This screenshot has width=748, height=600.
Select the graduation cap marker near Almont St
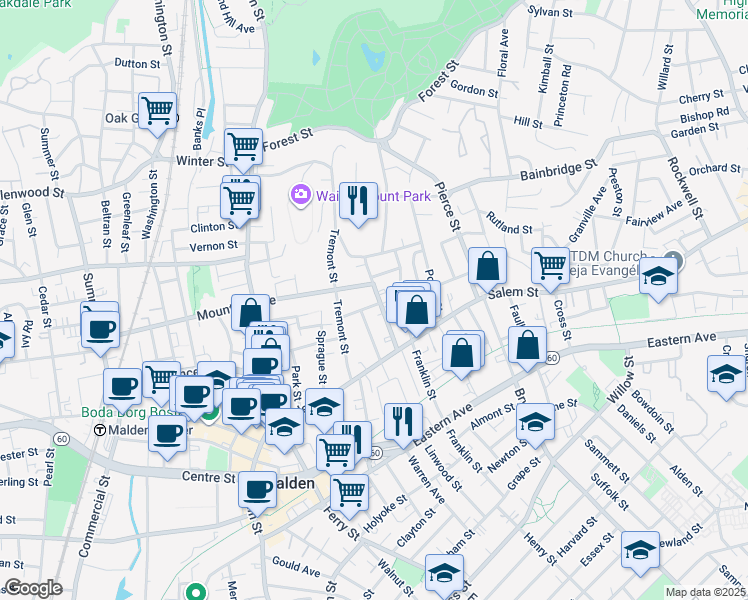pos(535,424)
